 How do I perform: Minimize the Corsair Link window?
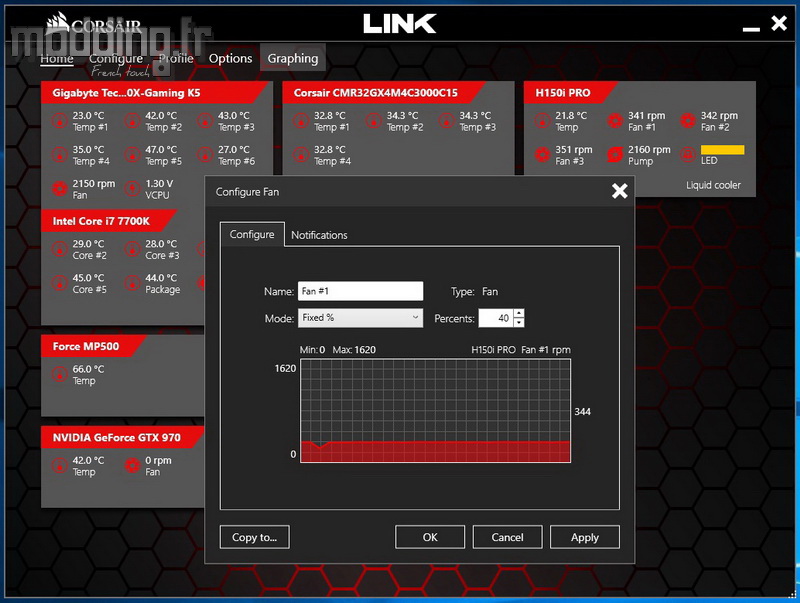pyautogui.click(x=751, y=29)
